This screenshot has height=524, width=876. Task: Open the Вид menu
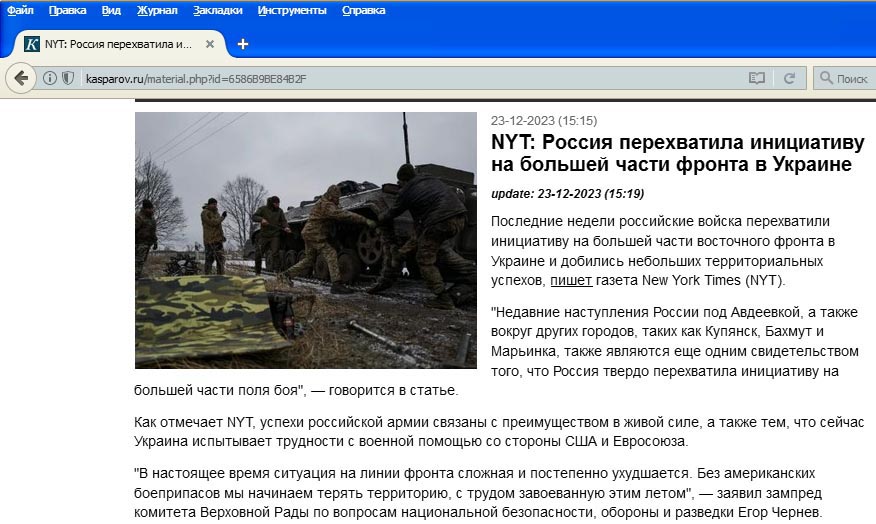pos(111,10)
